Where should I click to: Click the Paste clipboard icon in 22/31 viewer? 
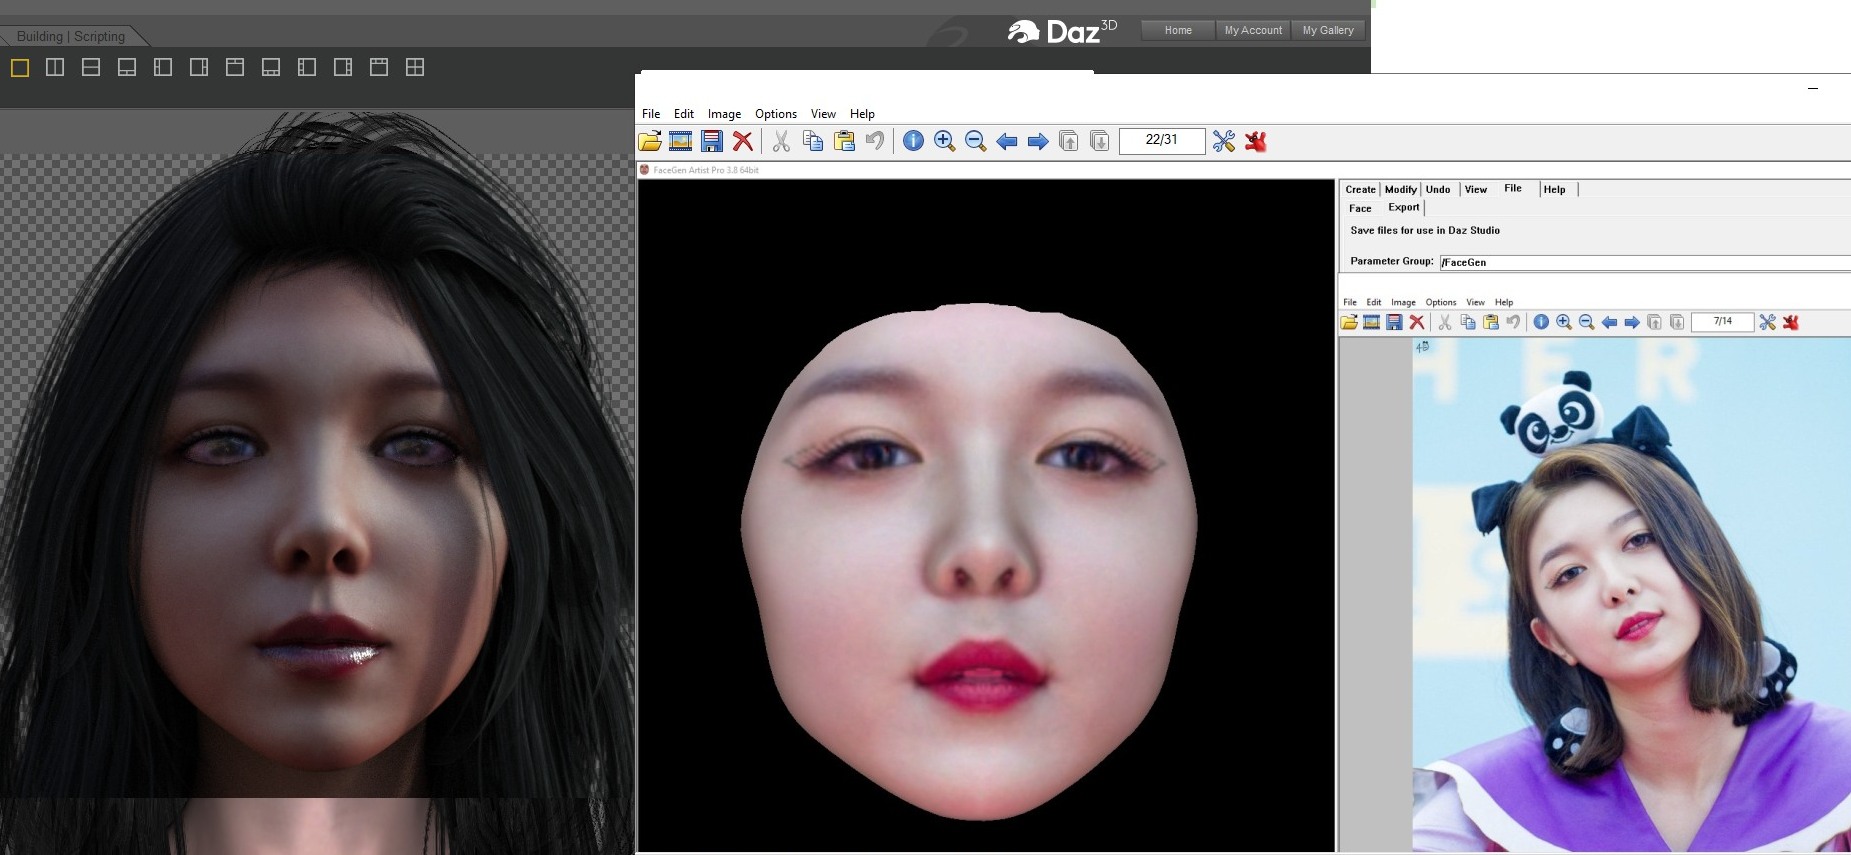tap(844, 141)
